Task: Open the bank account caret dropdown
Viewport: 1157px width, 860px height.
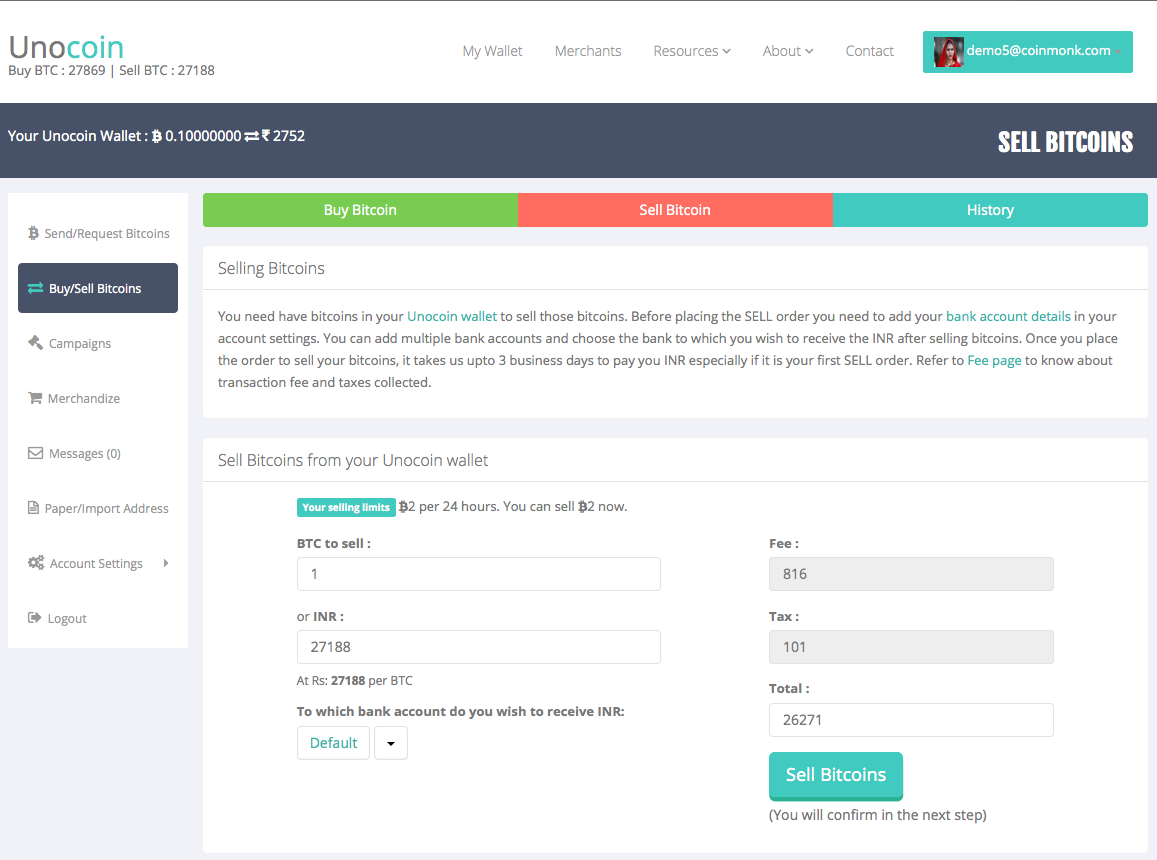Action: 391,743
